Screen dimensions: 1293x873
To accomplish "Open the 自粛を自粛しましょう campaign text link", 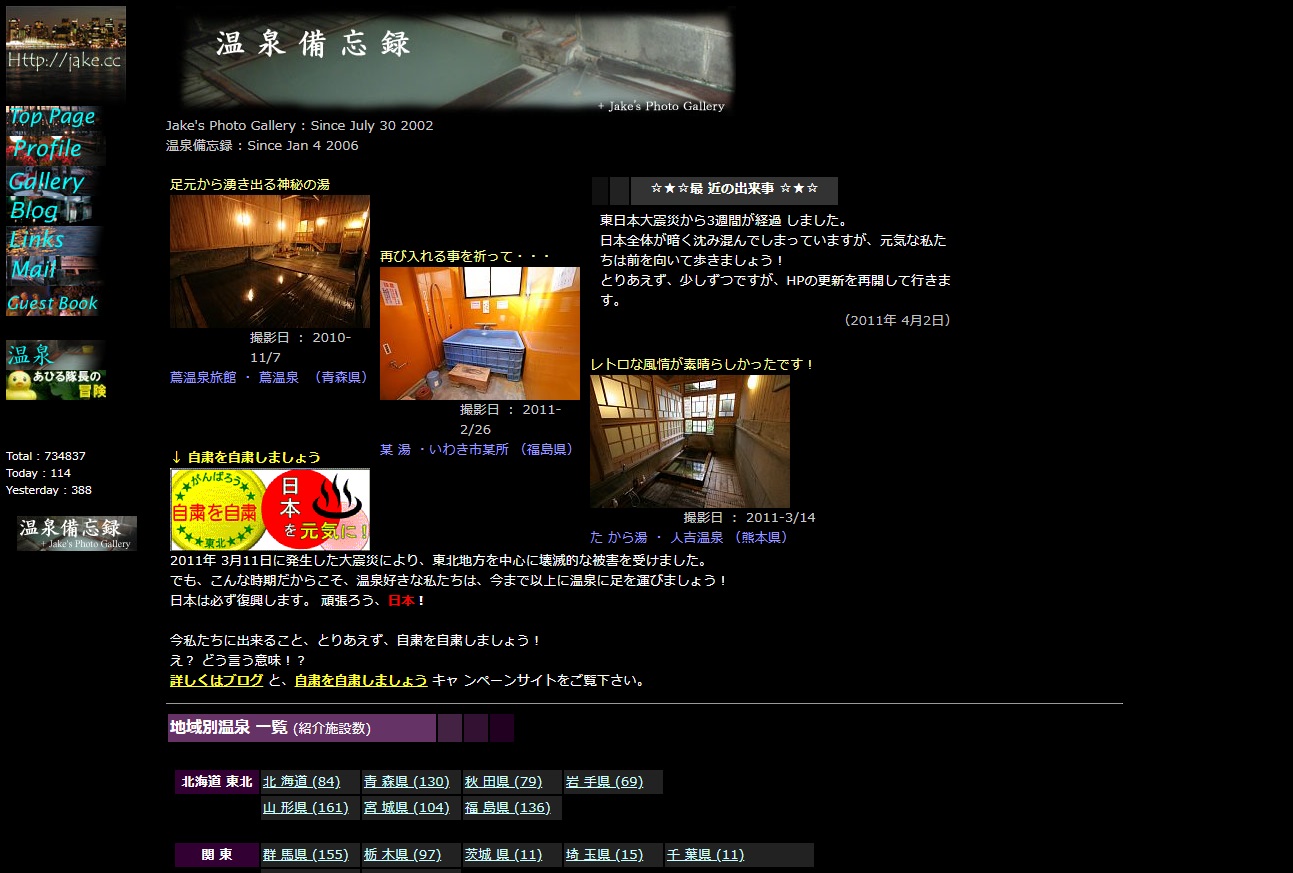I will click(x=361, y=681).
